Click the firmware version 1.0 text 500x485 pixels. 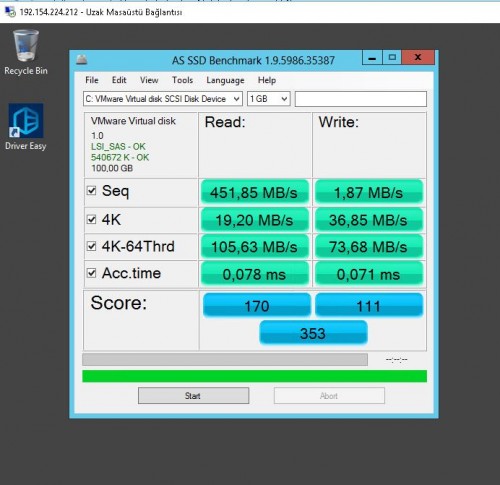tap(97, 136)
